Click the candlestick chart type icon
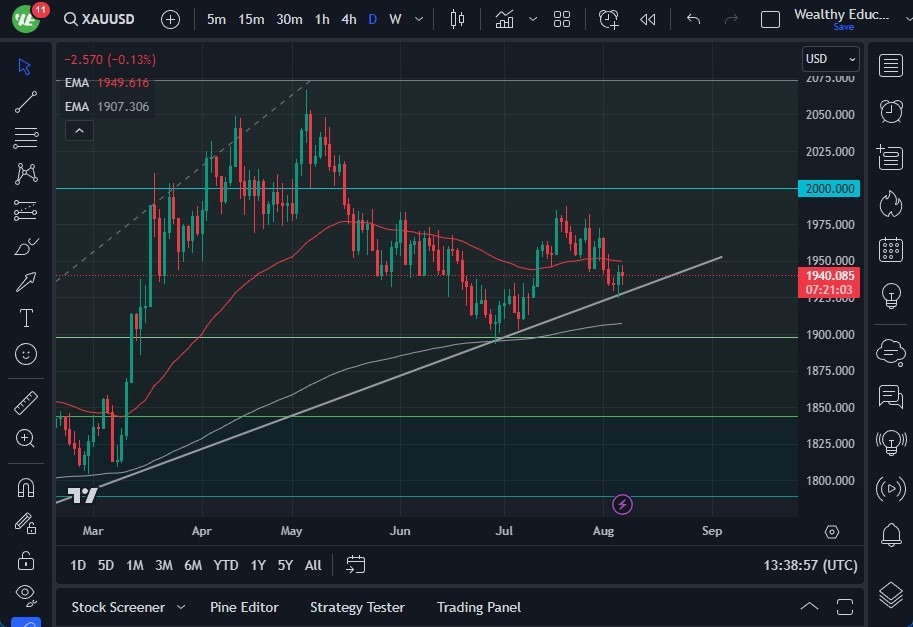Image resolution: width=913 pixels, height=627 pixels. 458,19
